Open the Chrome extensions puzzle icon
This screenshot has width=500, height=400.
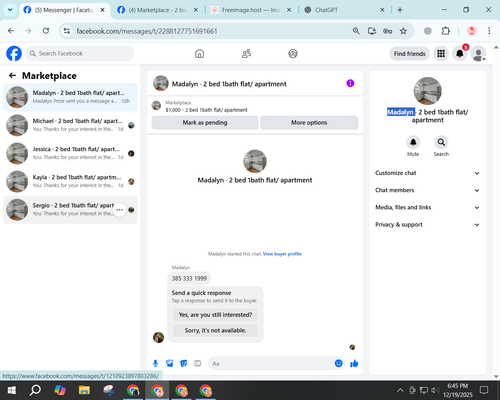(x=445, y=31)
